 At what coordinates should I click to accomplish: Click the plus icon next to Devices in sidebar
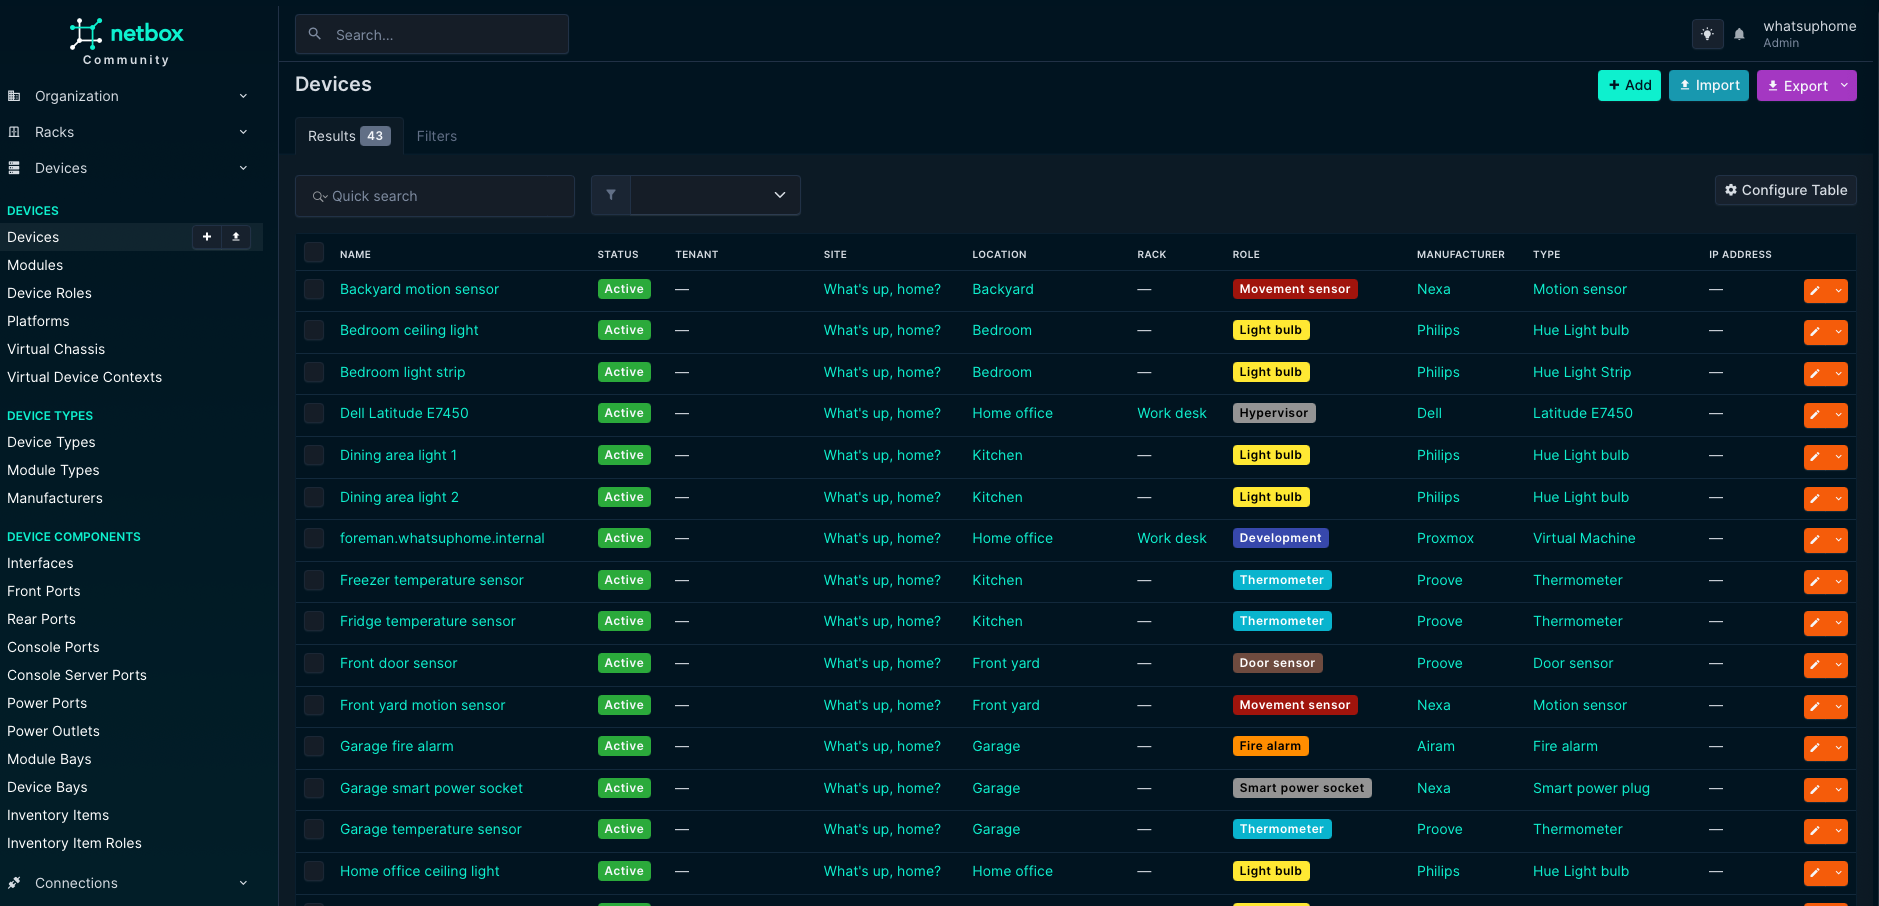coord(207,237)
